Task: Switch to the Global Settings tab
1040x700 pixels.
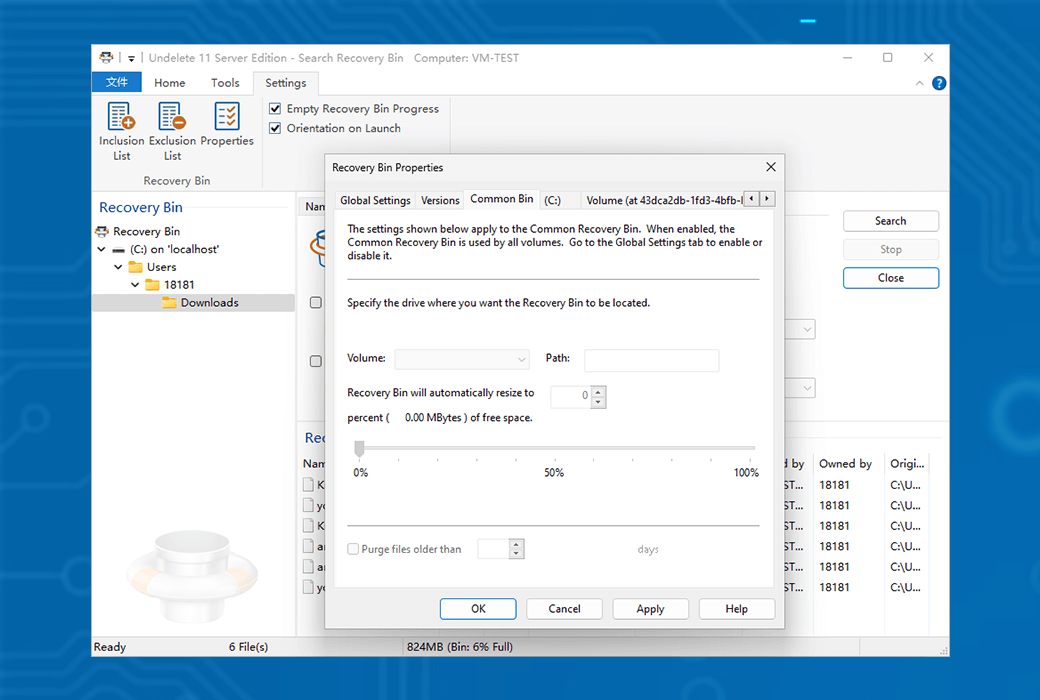Action: click(x=375, y=200)
